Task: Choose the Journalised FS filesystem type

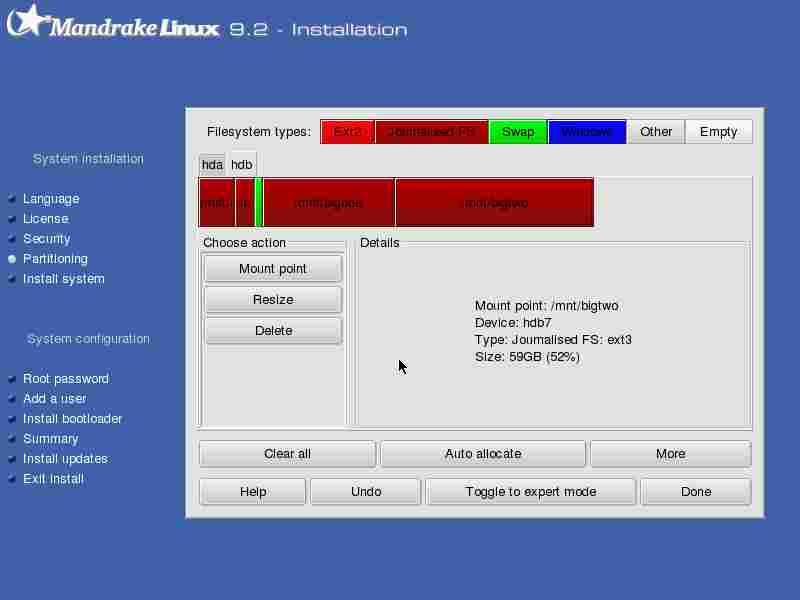Action: pos(432,132)
